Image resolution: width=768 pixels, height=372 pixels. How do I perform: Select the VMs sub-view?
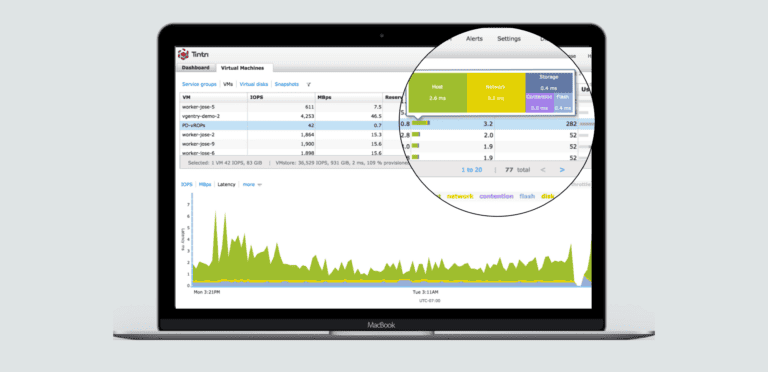click(228, 84)
